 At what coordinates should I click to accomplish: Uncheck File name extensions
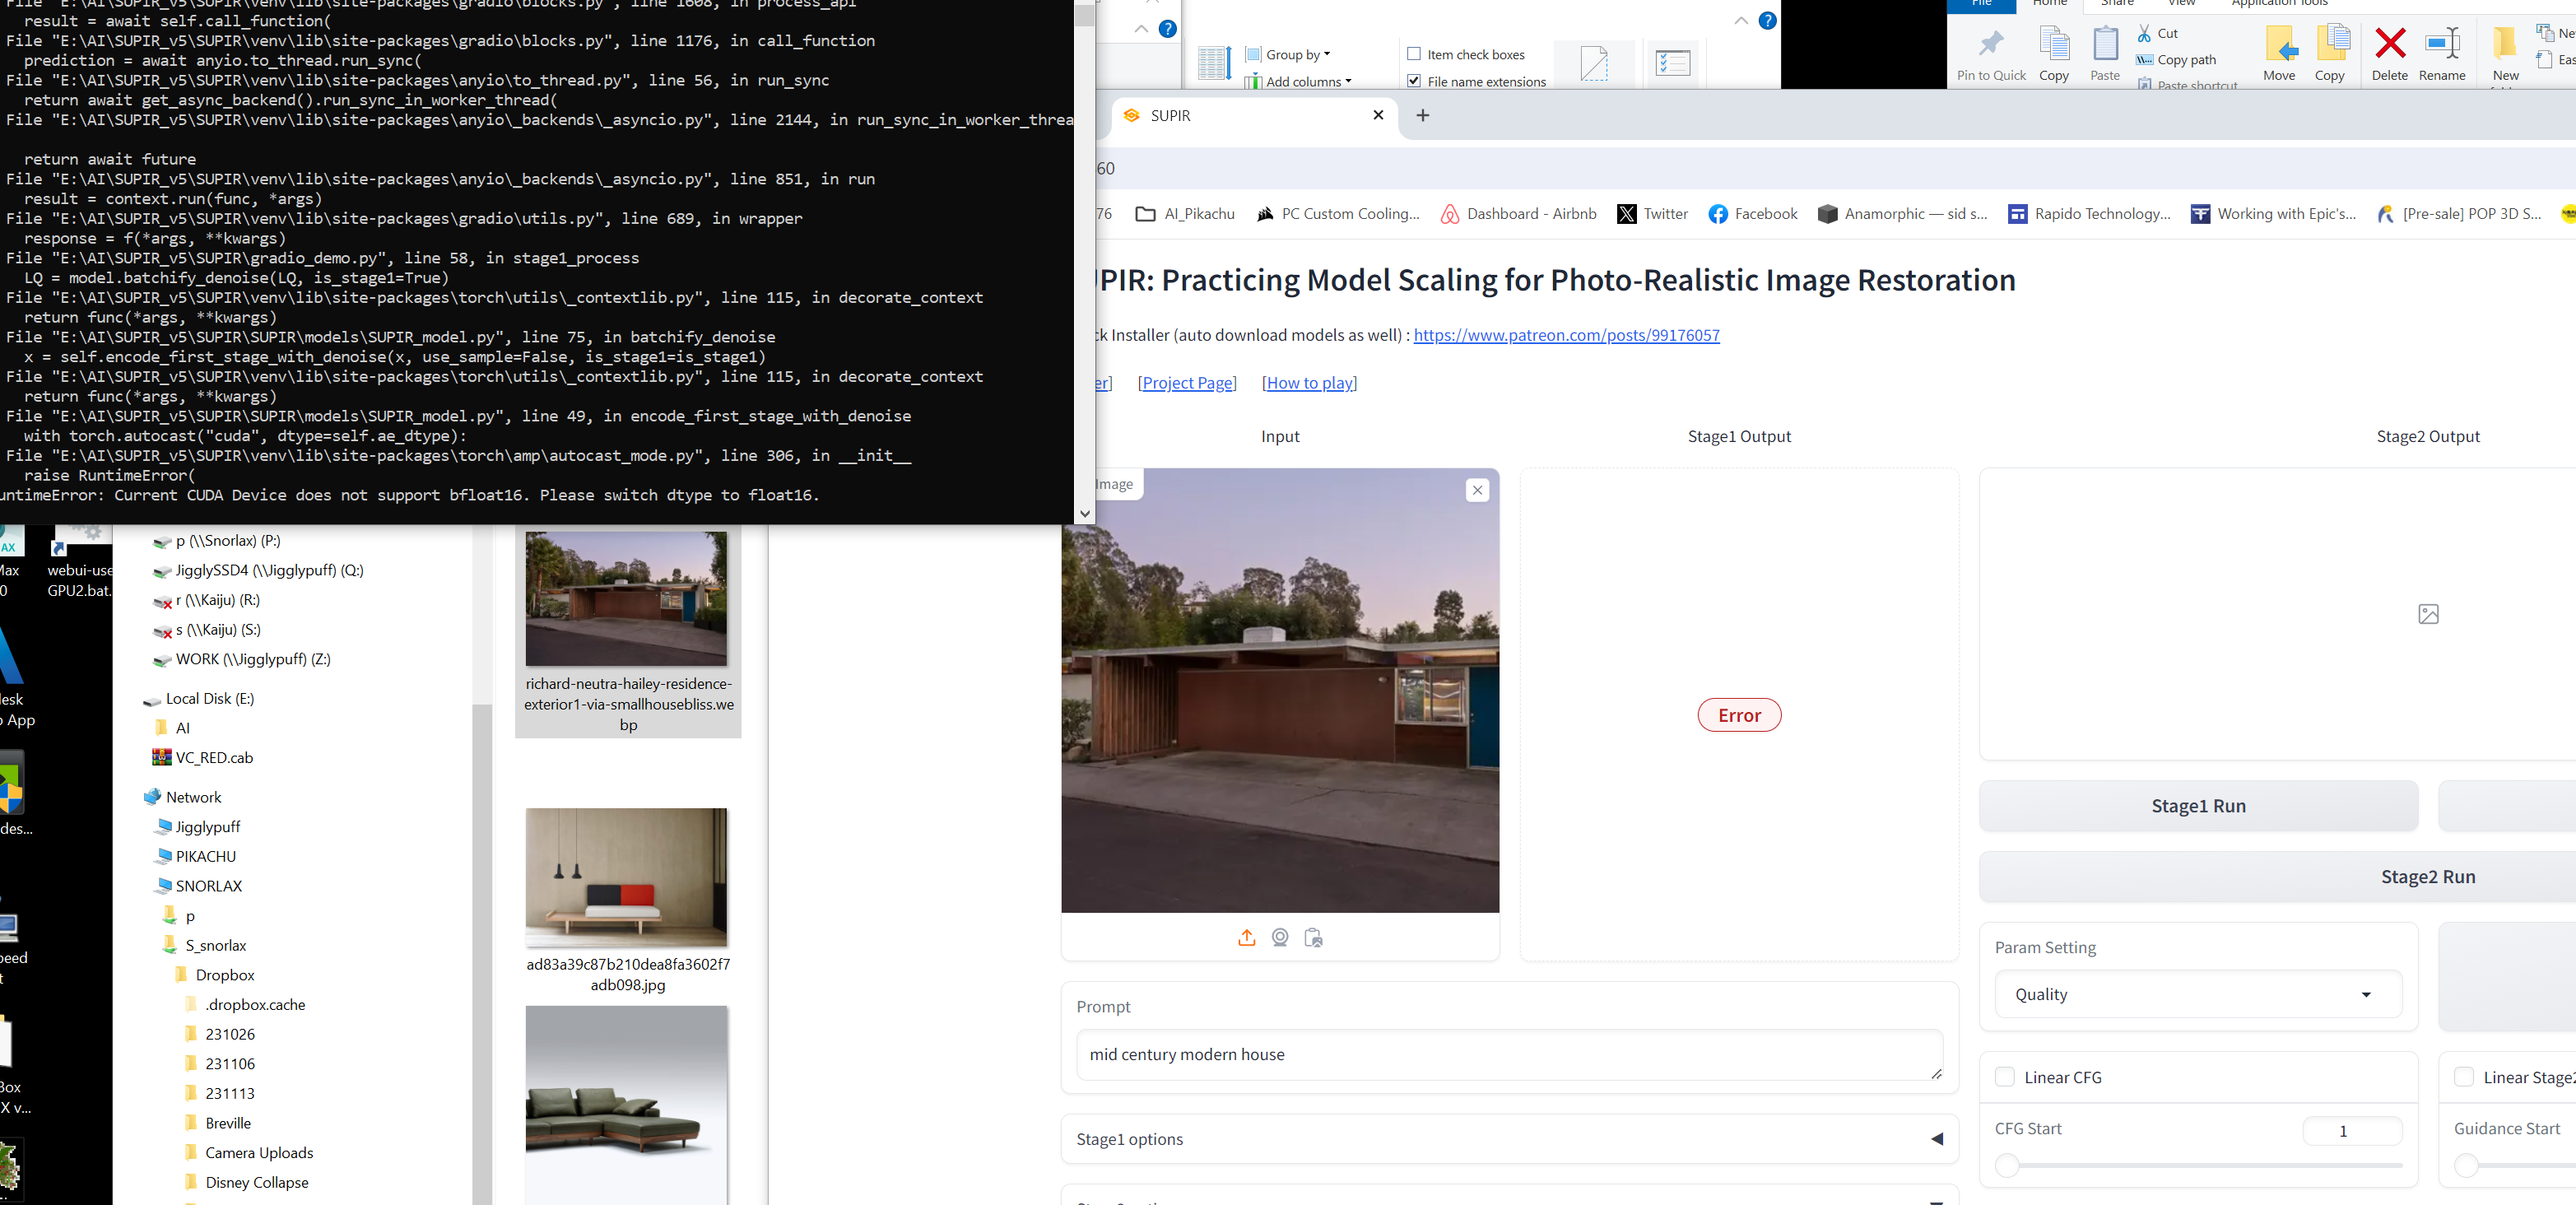click(1414, 81)
